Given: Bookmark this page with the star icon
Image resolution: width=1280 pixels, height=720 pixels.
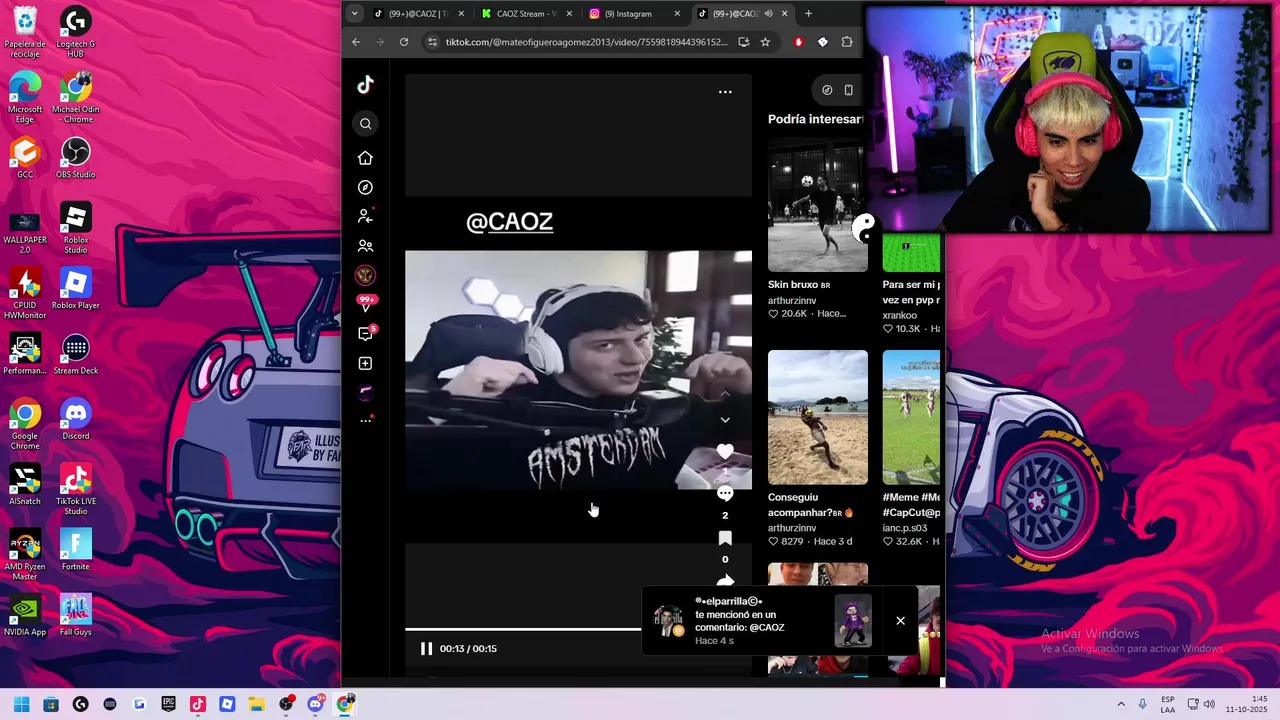Looking at the screenshot, I should [765, 42].
